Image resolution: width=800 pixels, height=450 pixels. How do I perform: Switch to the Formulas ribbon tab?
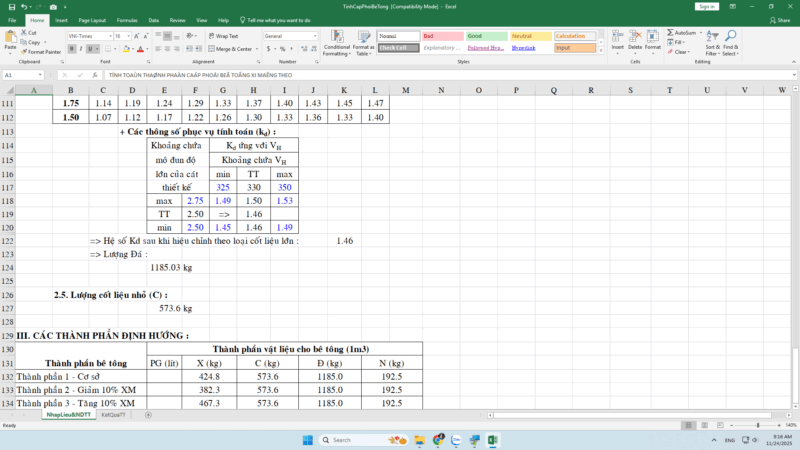pos(127,19)
